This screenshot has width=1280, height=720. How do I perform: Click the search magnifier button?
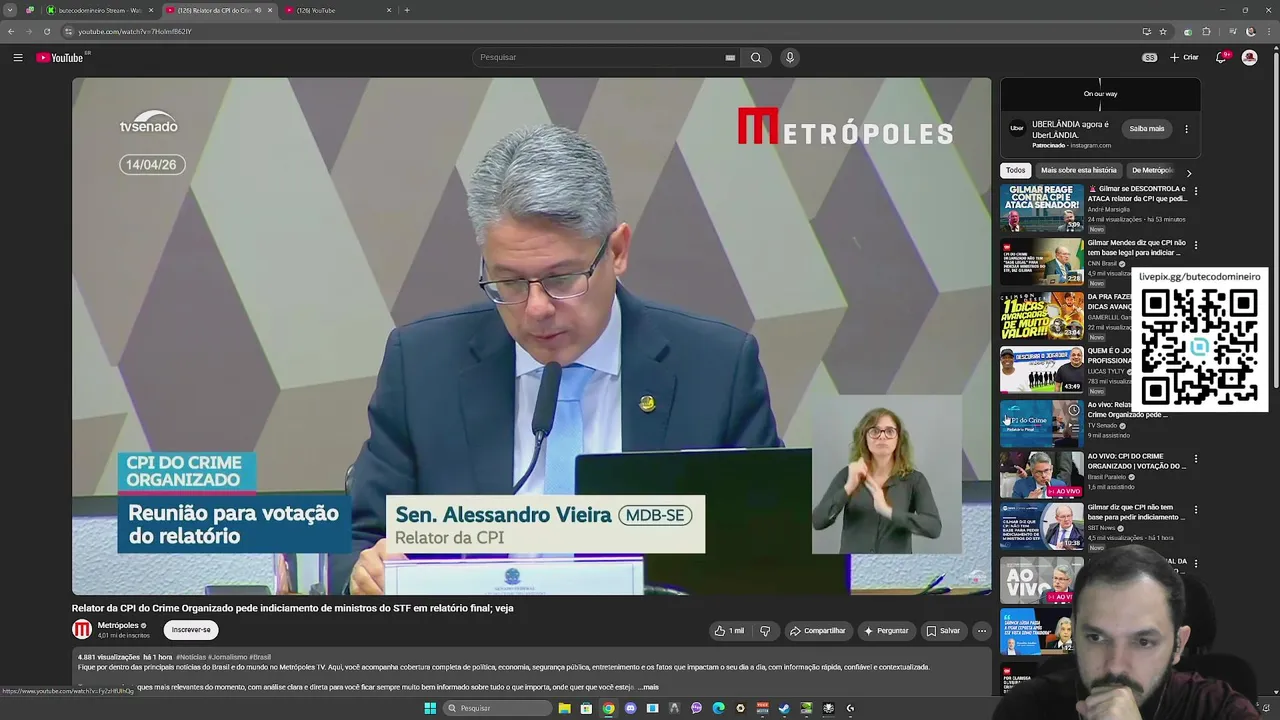click(x=756, y=57)
